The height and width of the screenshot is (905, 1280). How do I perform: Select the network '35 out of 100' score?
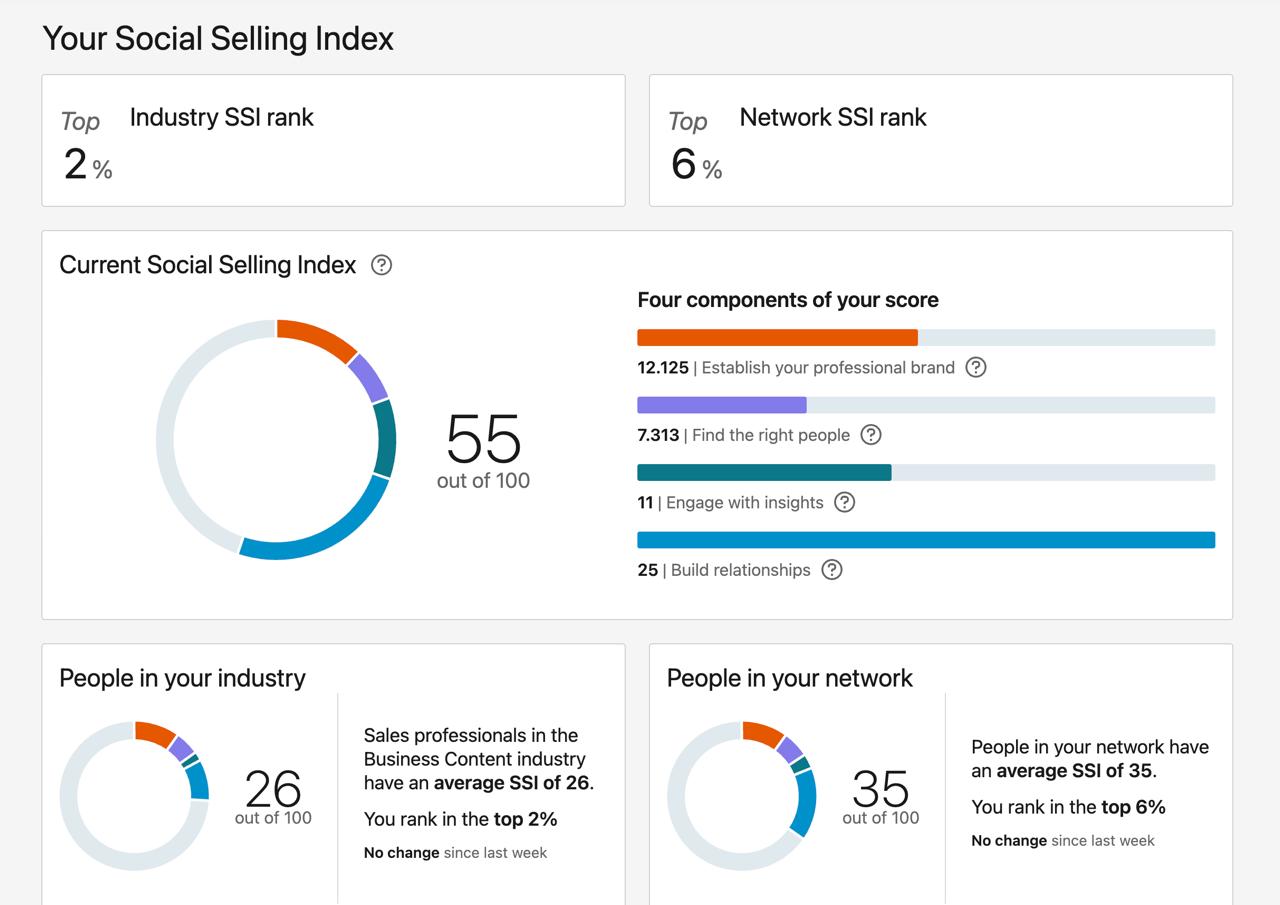[881, 797]
